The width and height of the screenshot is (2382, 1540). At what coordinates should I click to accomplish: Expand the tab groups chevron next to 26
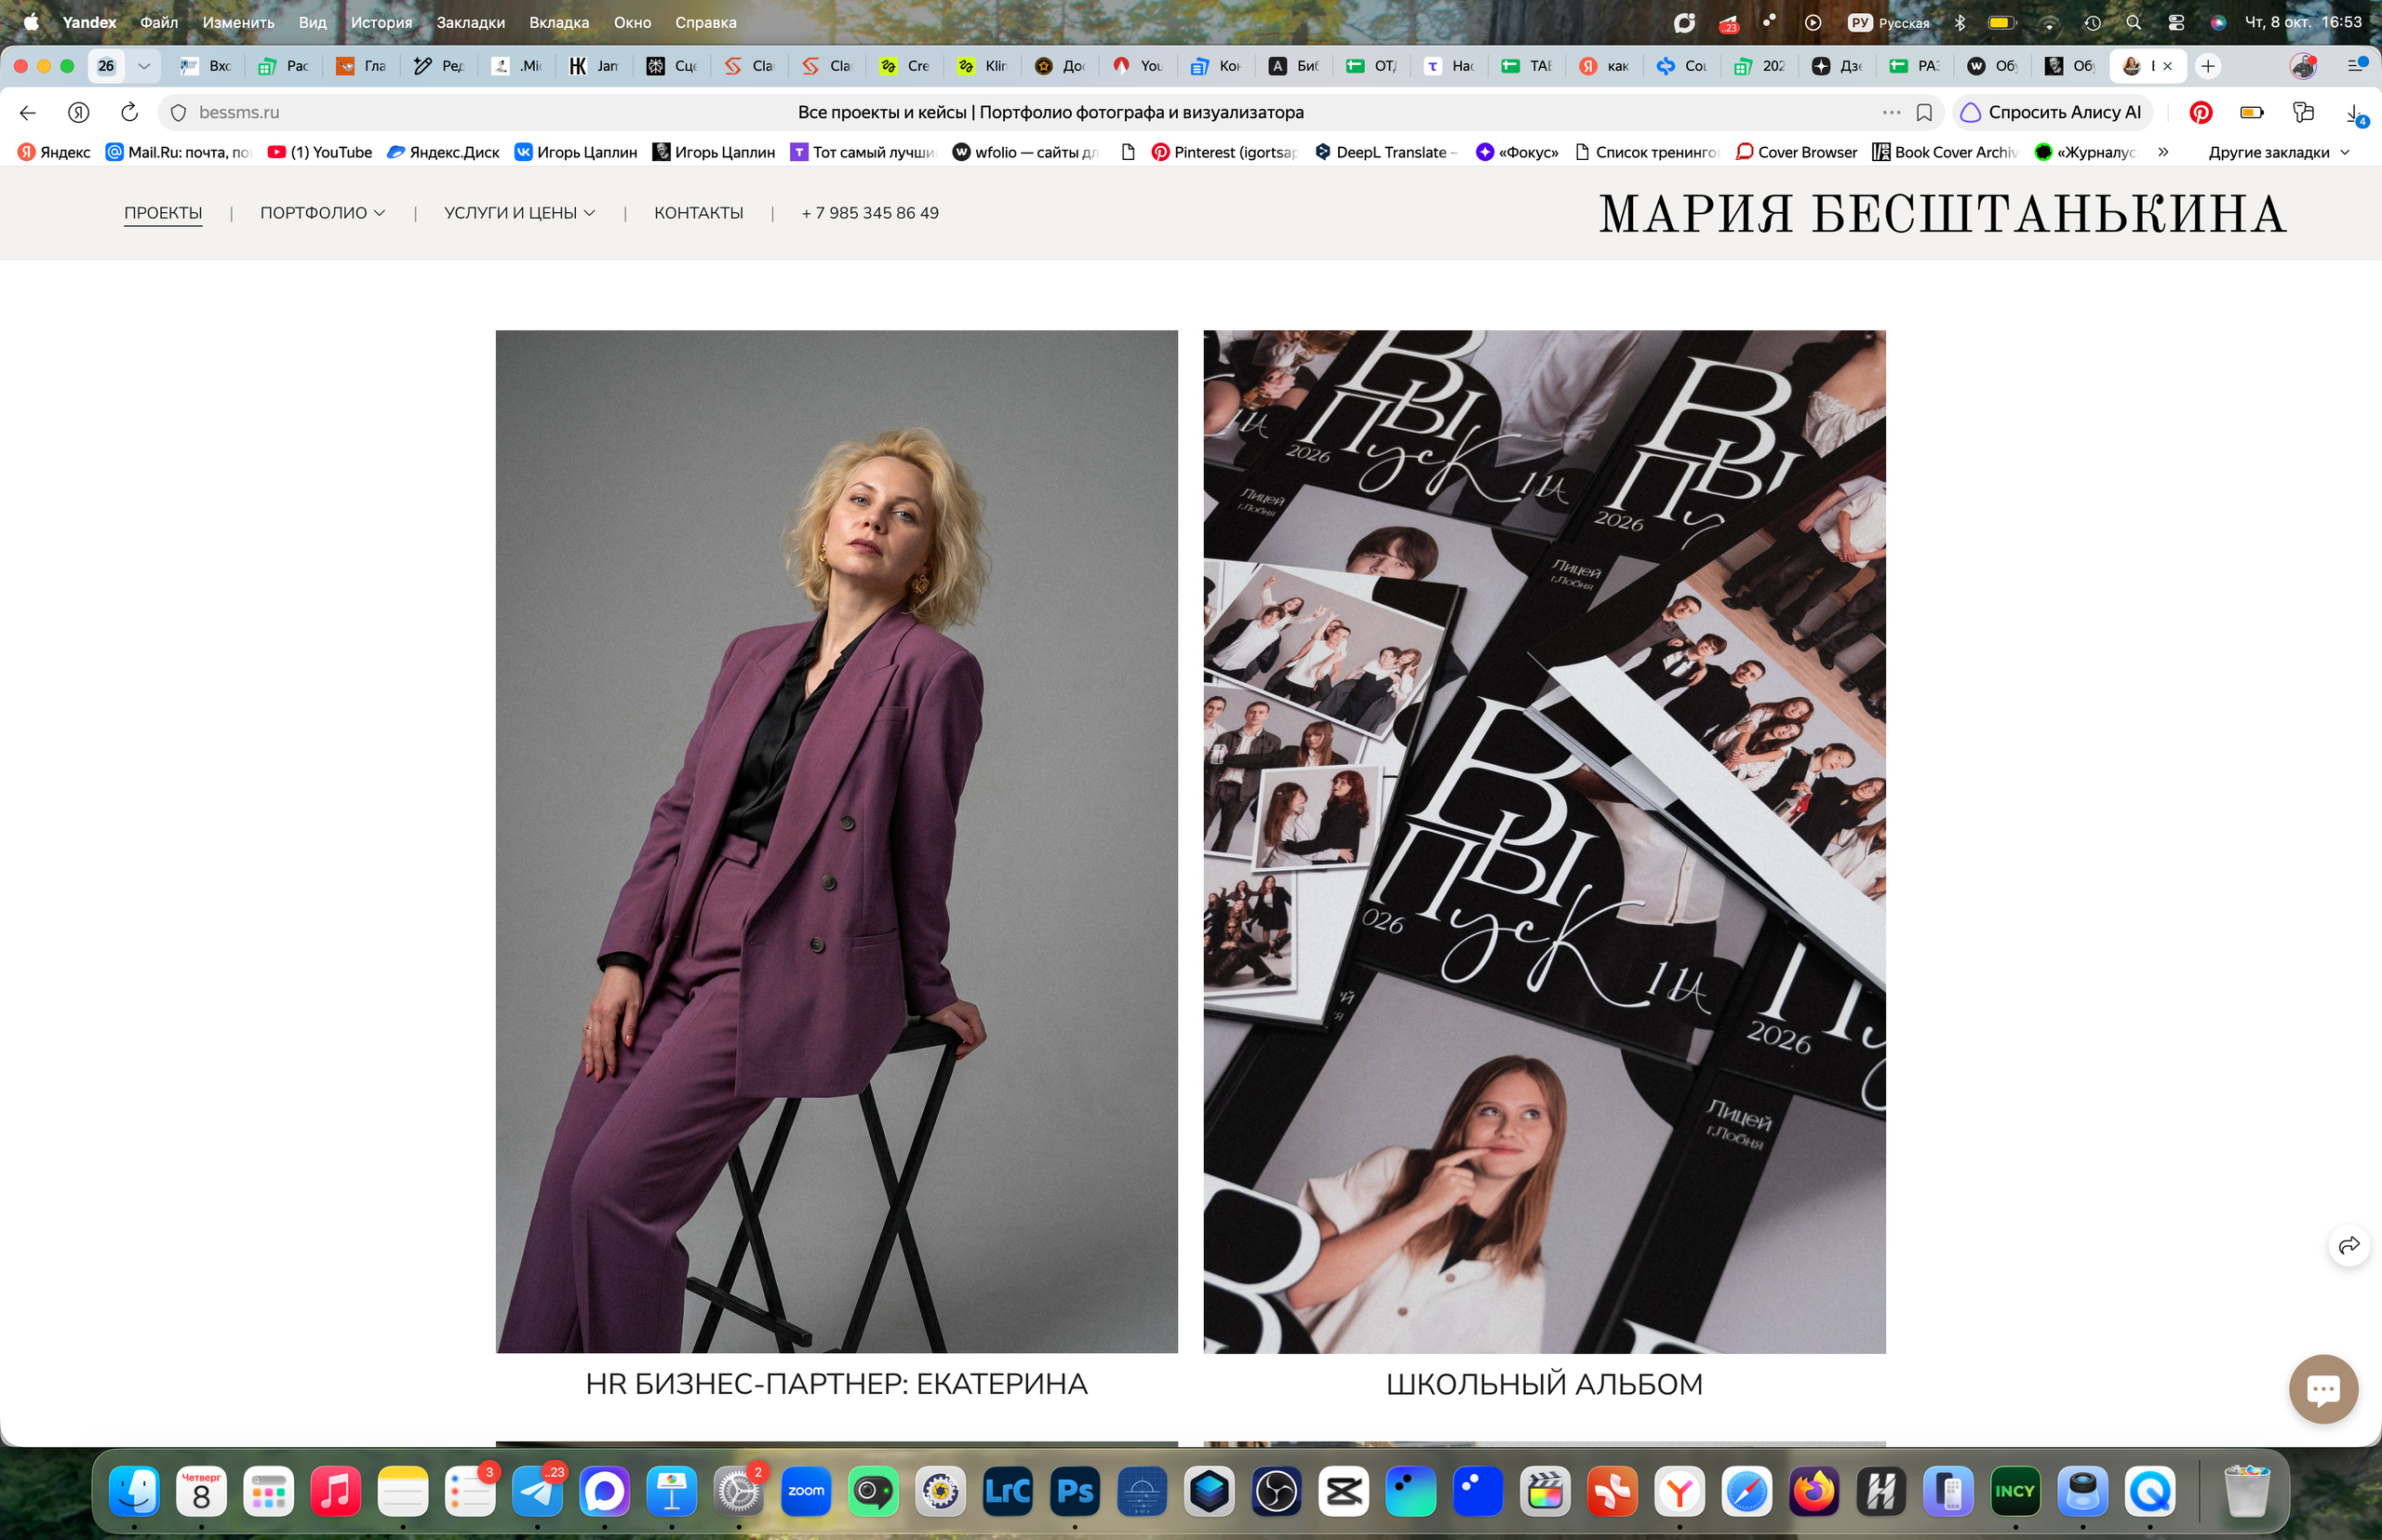coord(144,66)
